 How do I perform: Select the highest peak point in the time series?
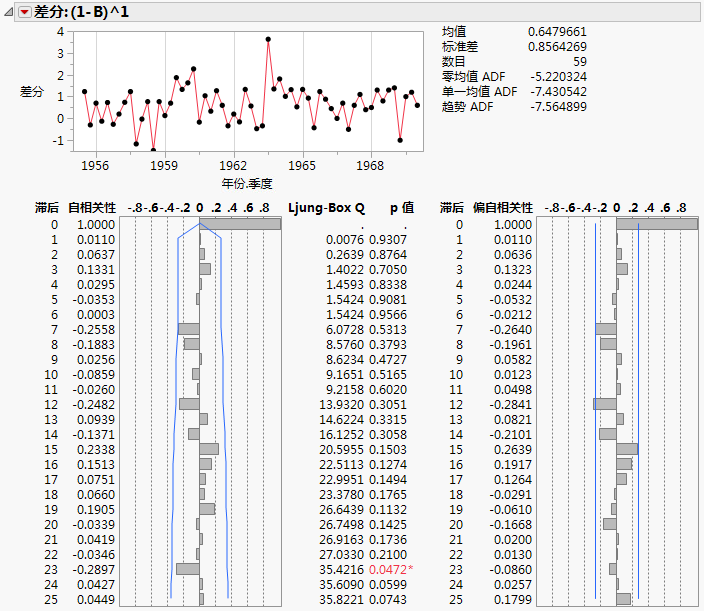[x=268, y=39]
